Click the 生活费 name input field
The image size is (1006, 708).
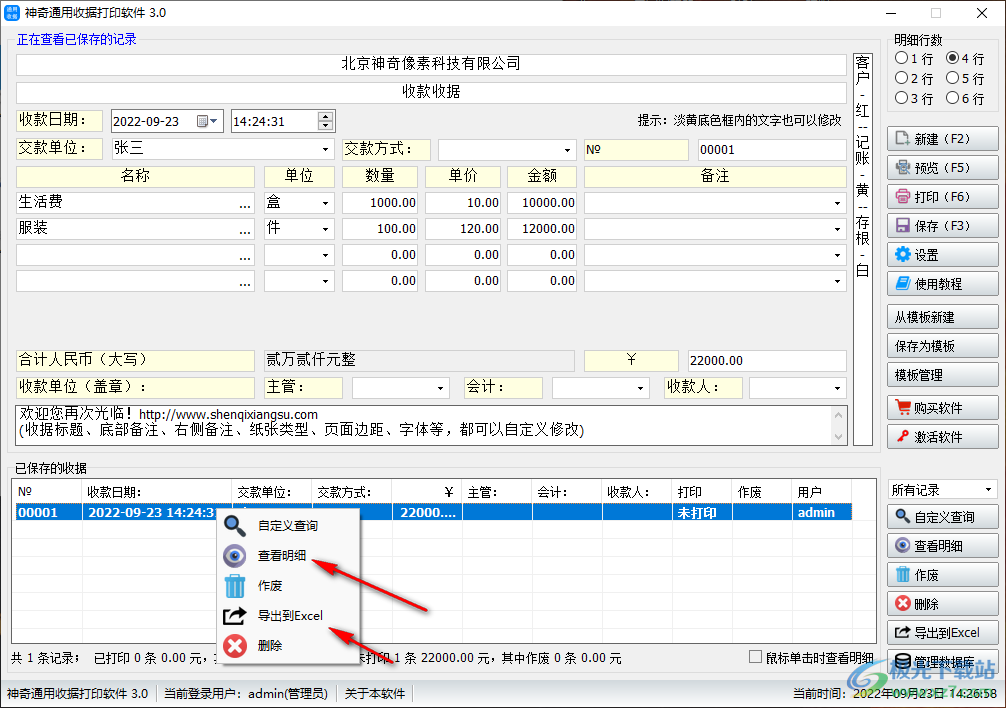point(120,200)
